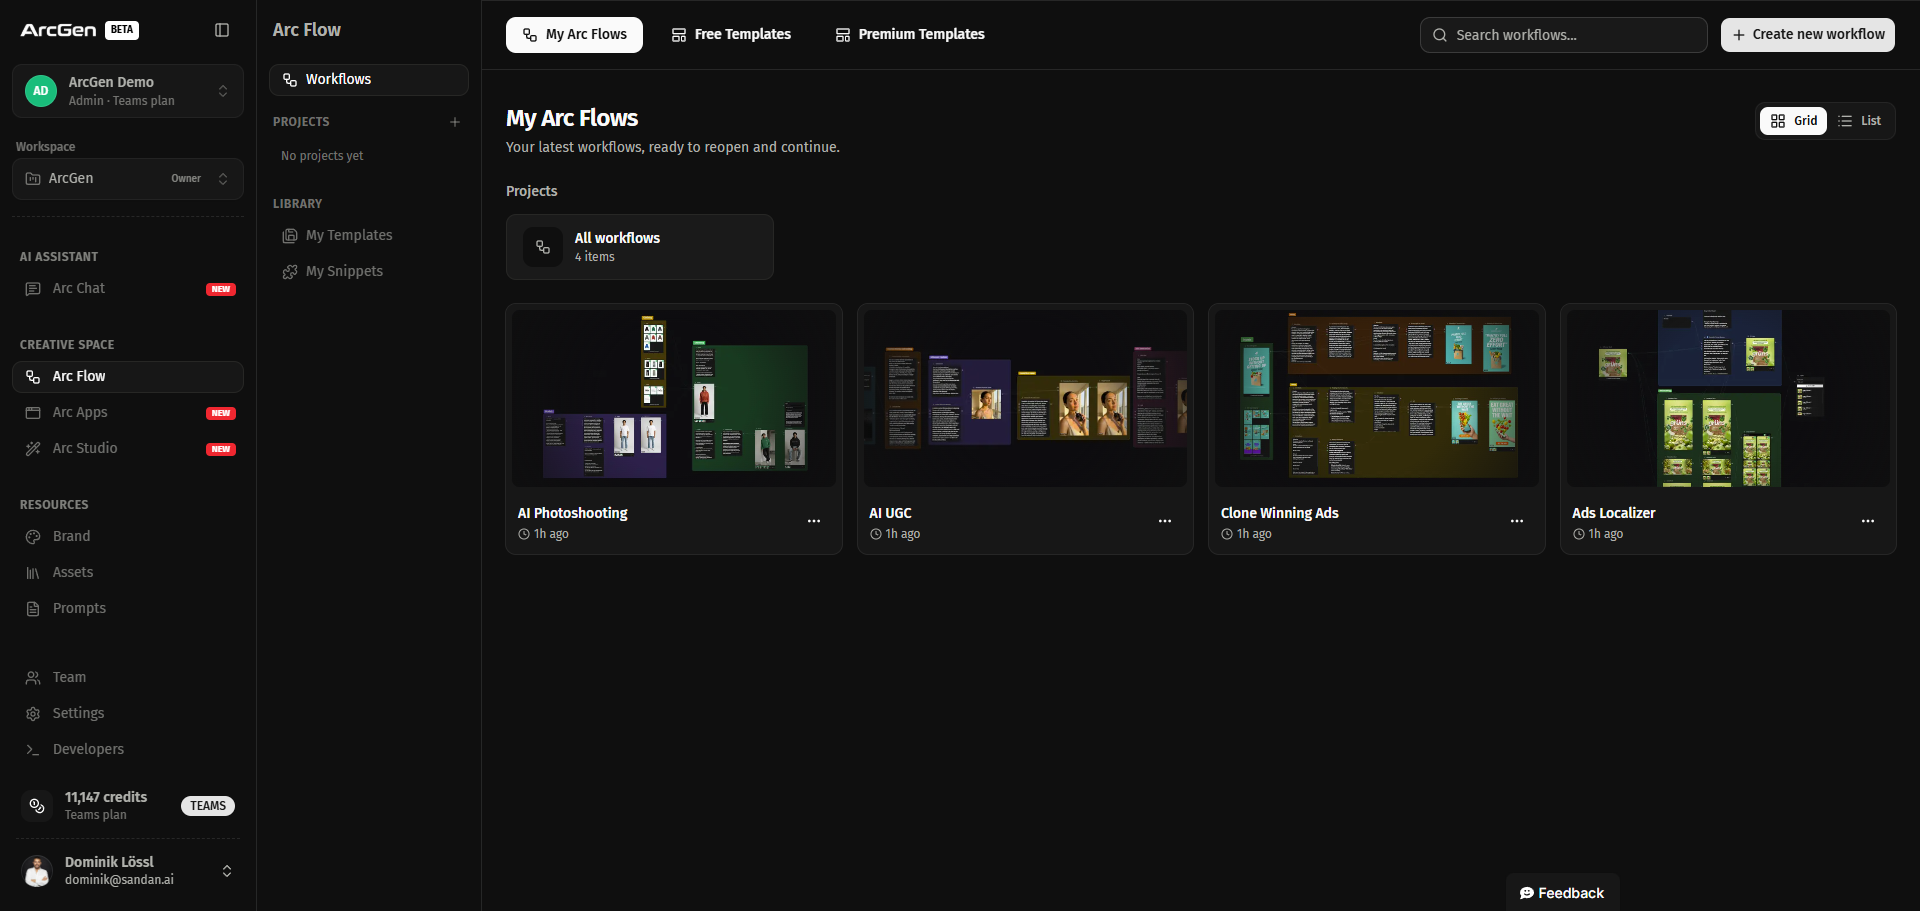Click the Clone Winning Ads title
The height and width of the screenshot is (911, 1920).
1280,513
